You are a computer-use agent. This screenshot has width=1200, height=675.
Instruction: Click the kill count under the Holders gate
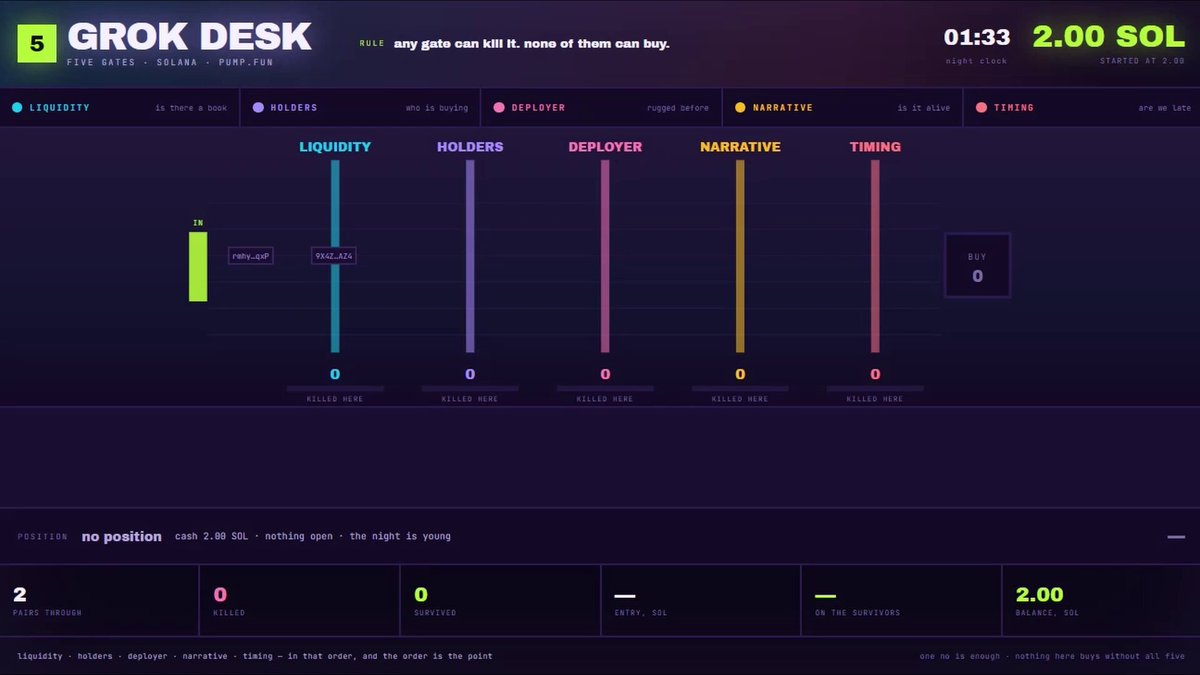pyautogui.click(x=470, y=374)
